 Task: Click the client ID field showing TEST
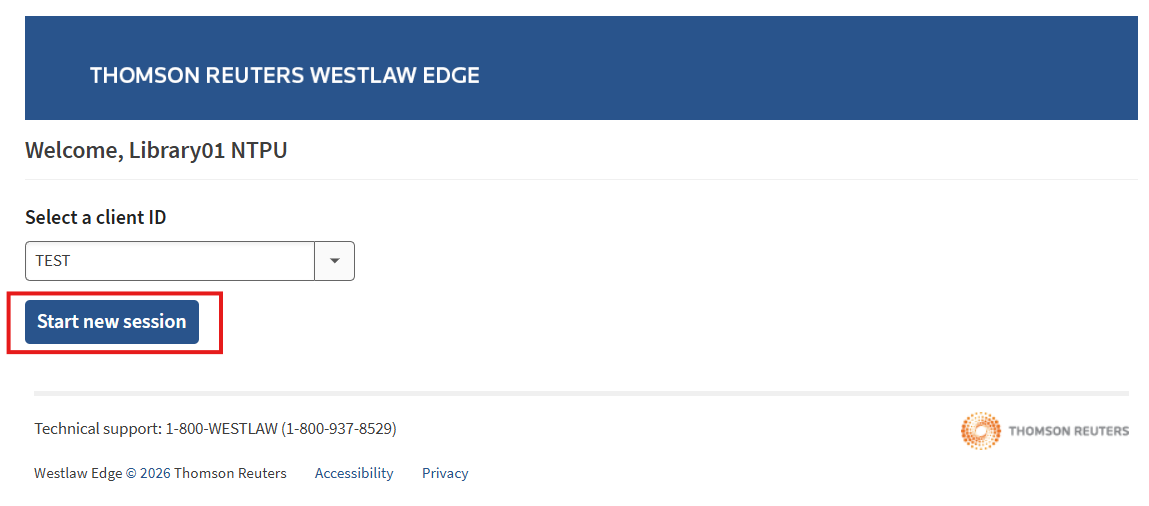[x=170, y=261]
